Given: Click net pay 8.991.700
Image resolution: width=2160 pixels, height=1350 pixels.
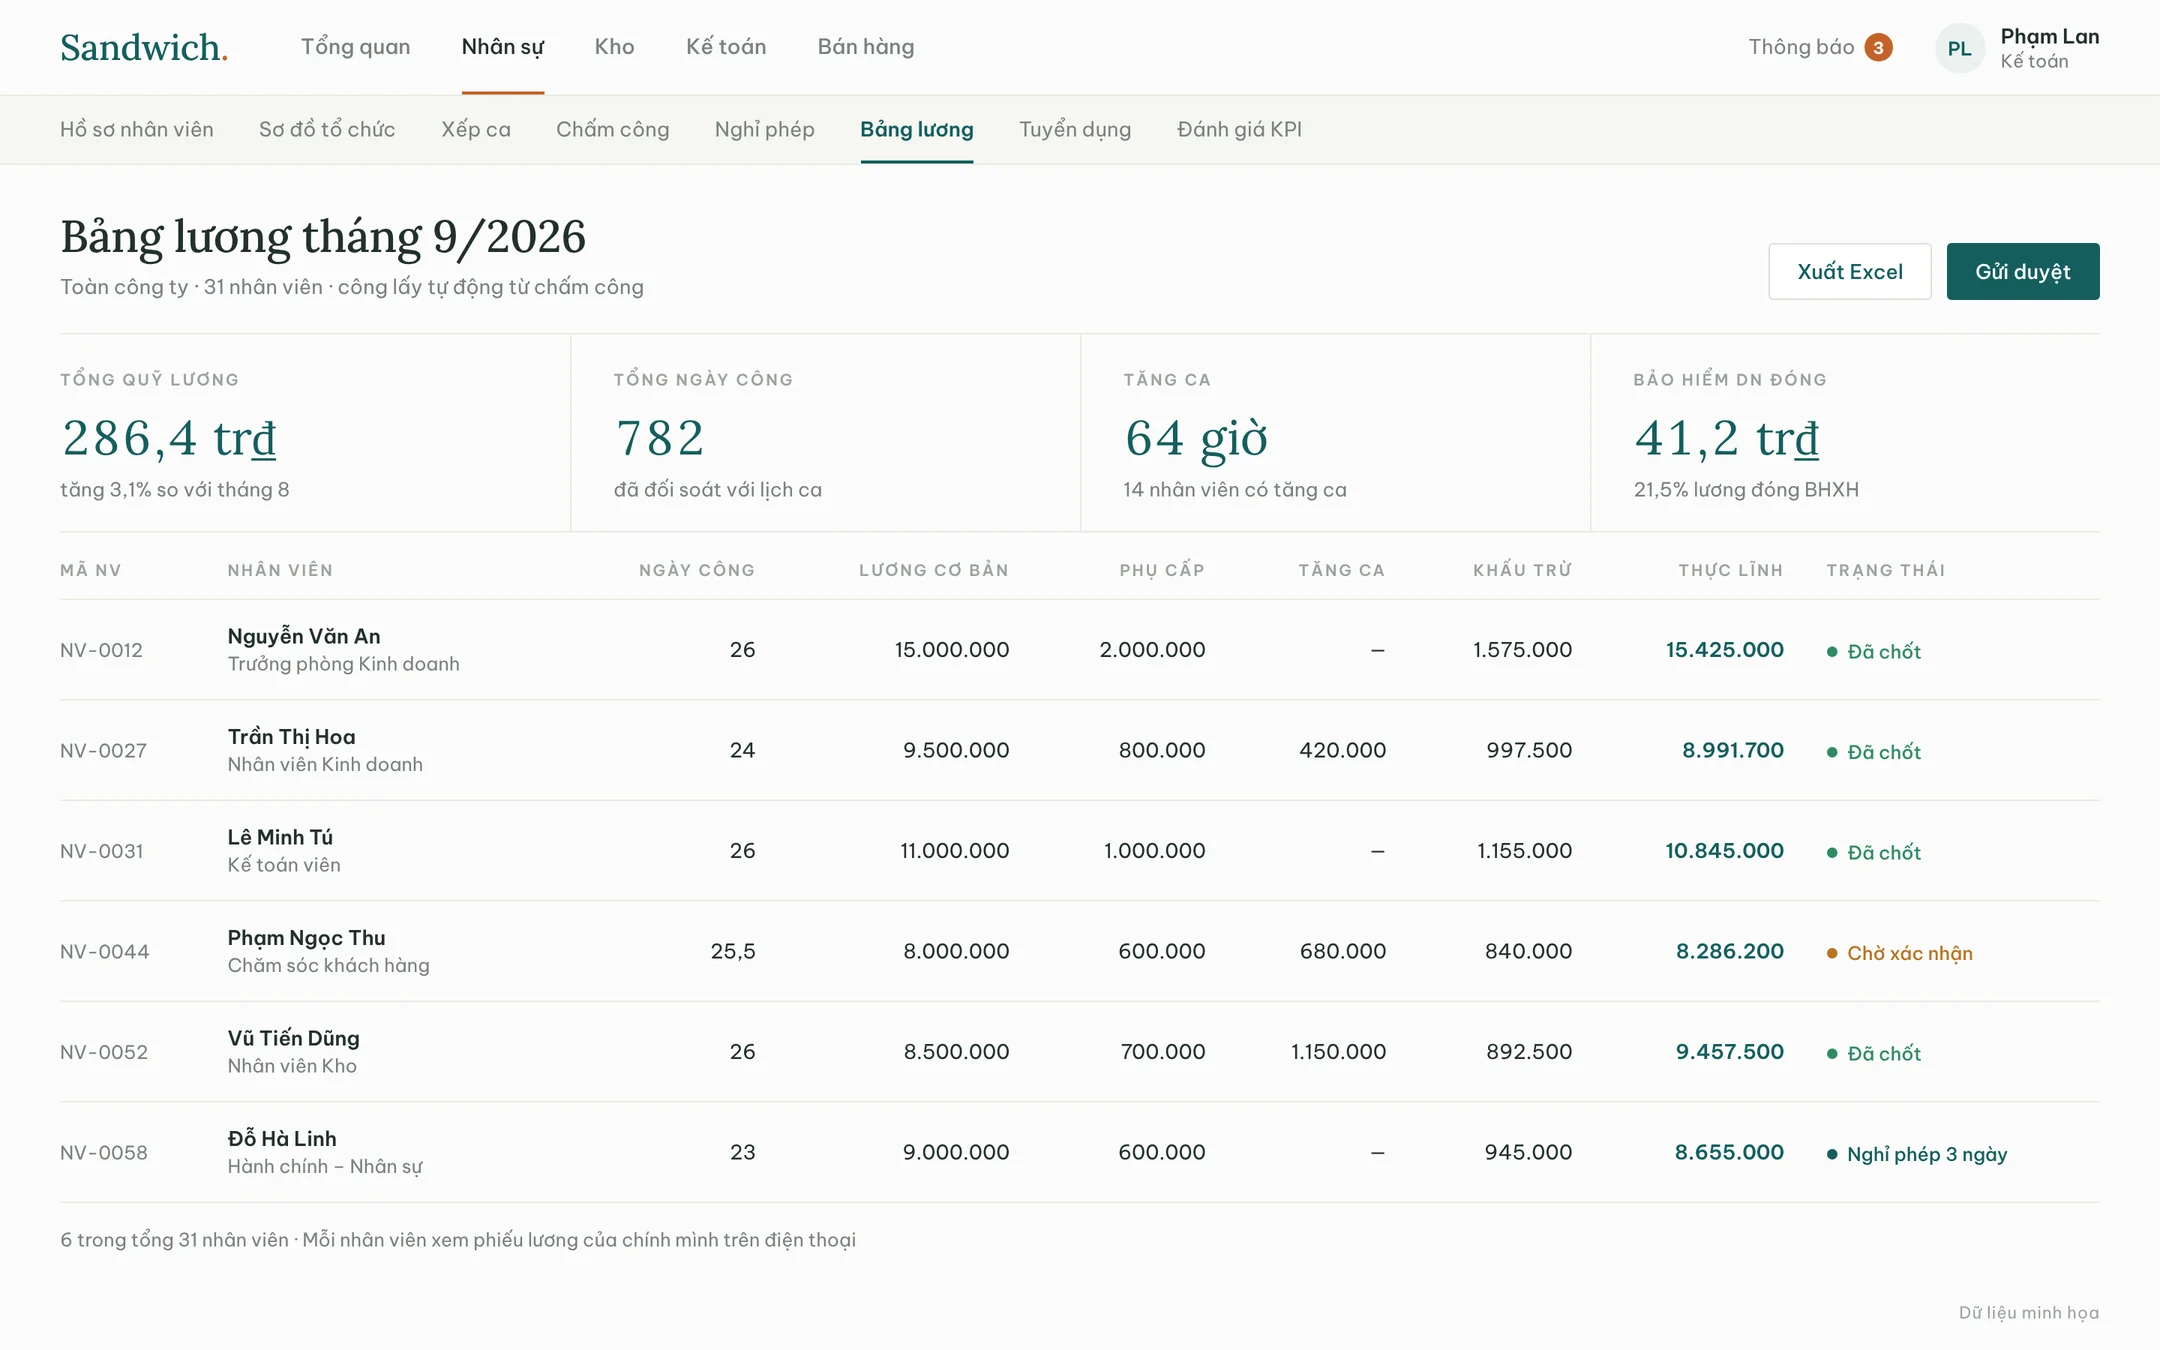Looking at the screenshot, I should (x=1732, y=750).
